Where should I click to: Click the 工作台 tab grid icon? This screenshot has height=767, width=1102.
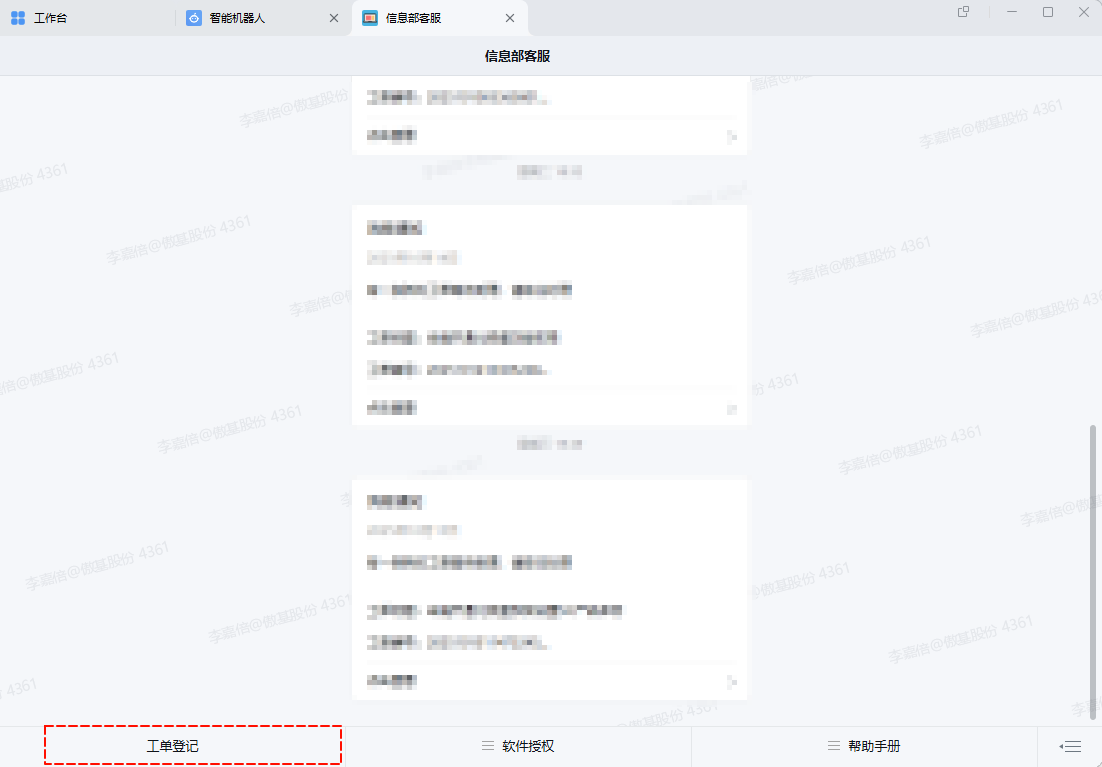click(18, 18)
